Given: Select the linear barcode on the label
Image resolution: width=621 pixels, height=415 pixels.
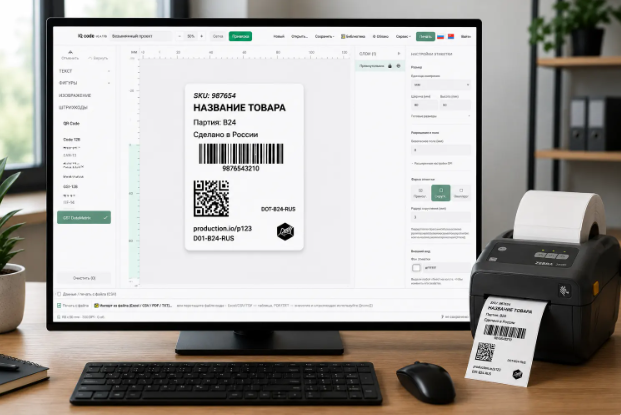Looking at the screenshot, I should tap(241, 154).
